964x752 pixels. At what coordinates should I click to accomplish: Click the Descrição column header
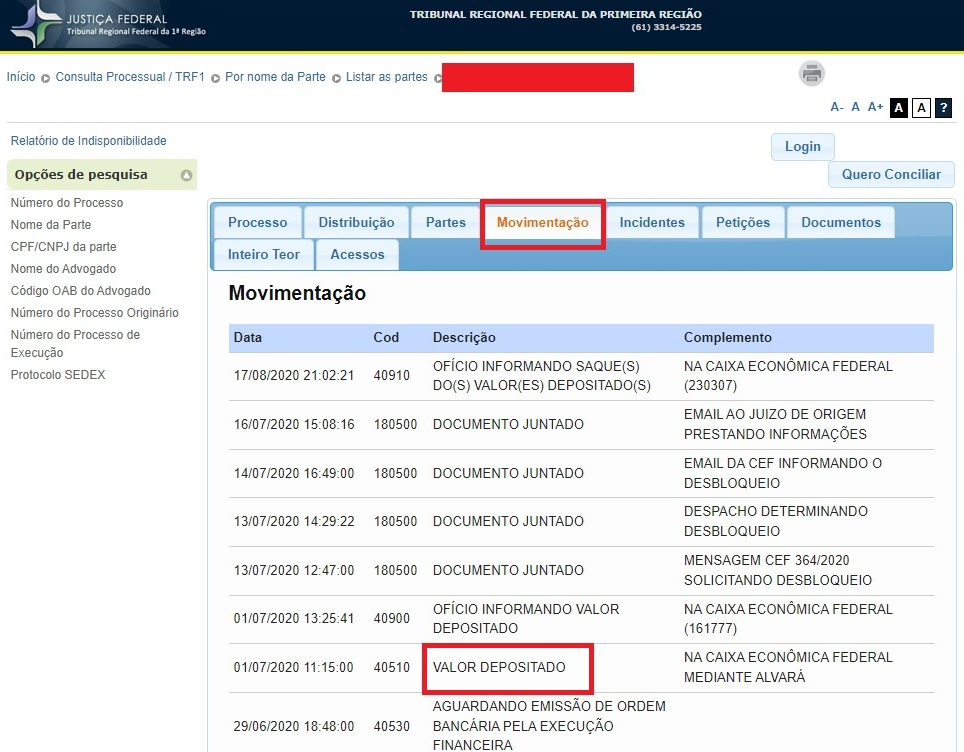tap(464, 338)
